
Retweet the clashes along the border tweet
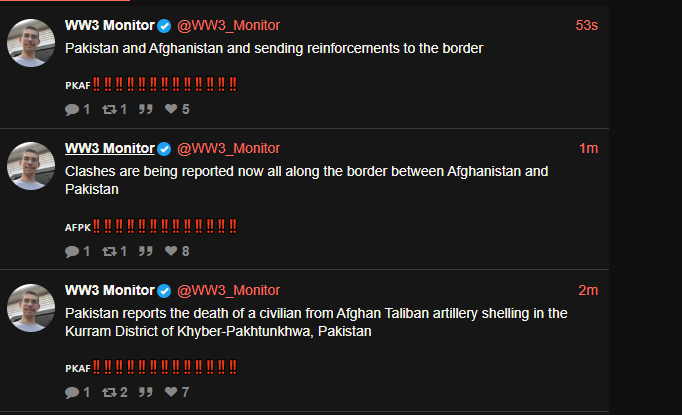point(109,251)
